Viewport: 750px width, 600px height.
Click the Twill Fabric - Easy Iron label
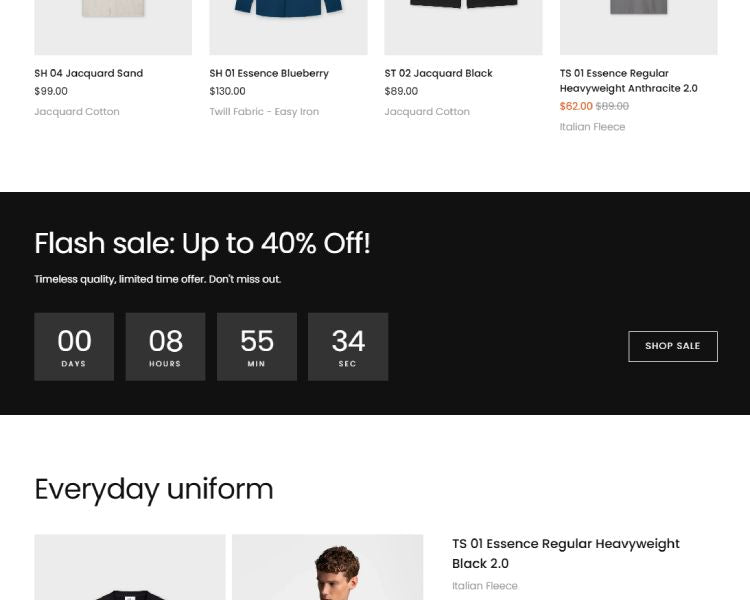pyautogui.click(x=264, y=112)
